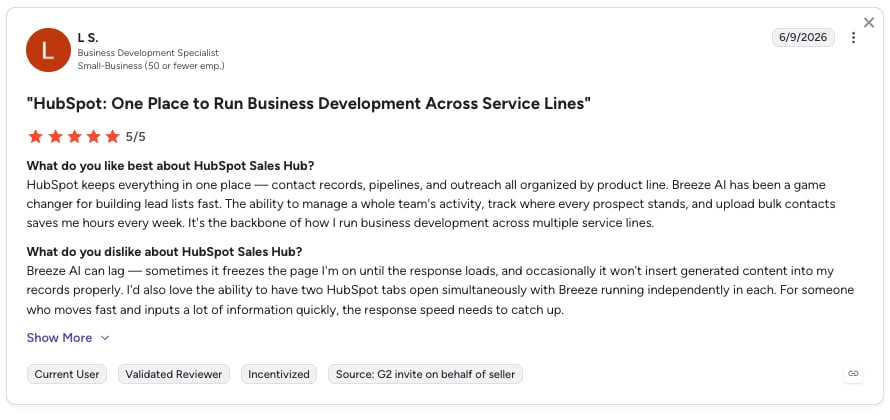Screen dimensions: 890x420
Task: Click the 6/9/2026 date badge
Action: pos(803,37)
